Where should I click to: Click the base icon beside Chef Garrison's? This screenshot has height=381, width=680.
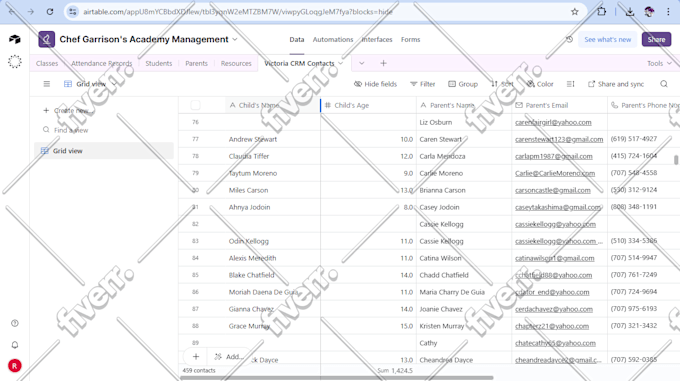[x=46, y=39]
